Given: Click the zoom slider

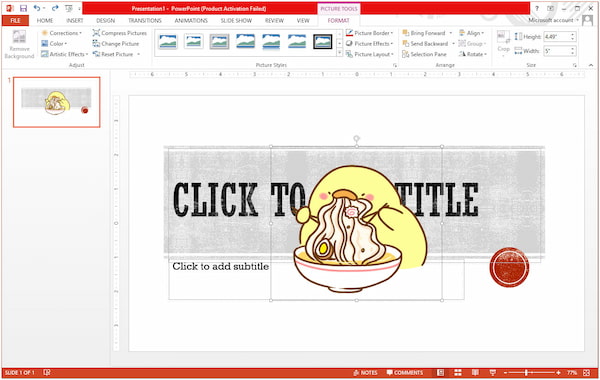Looking at the screenshot, I should click(x=532, y=373).
